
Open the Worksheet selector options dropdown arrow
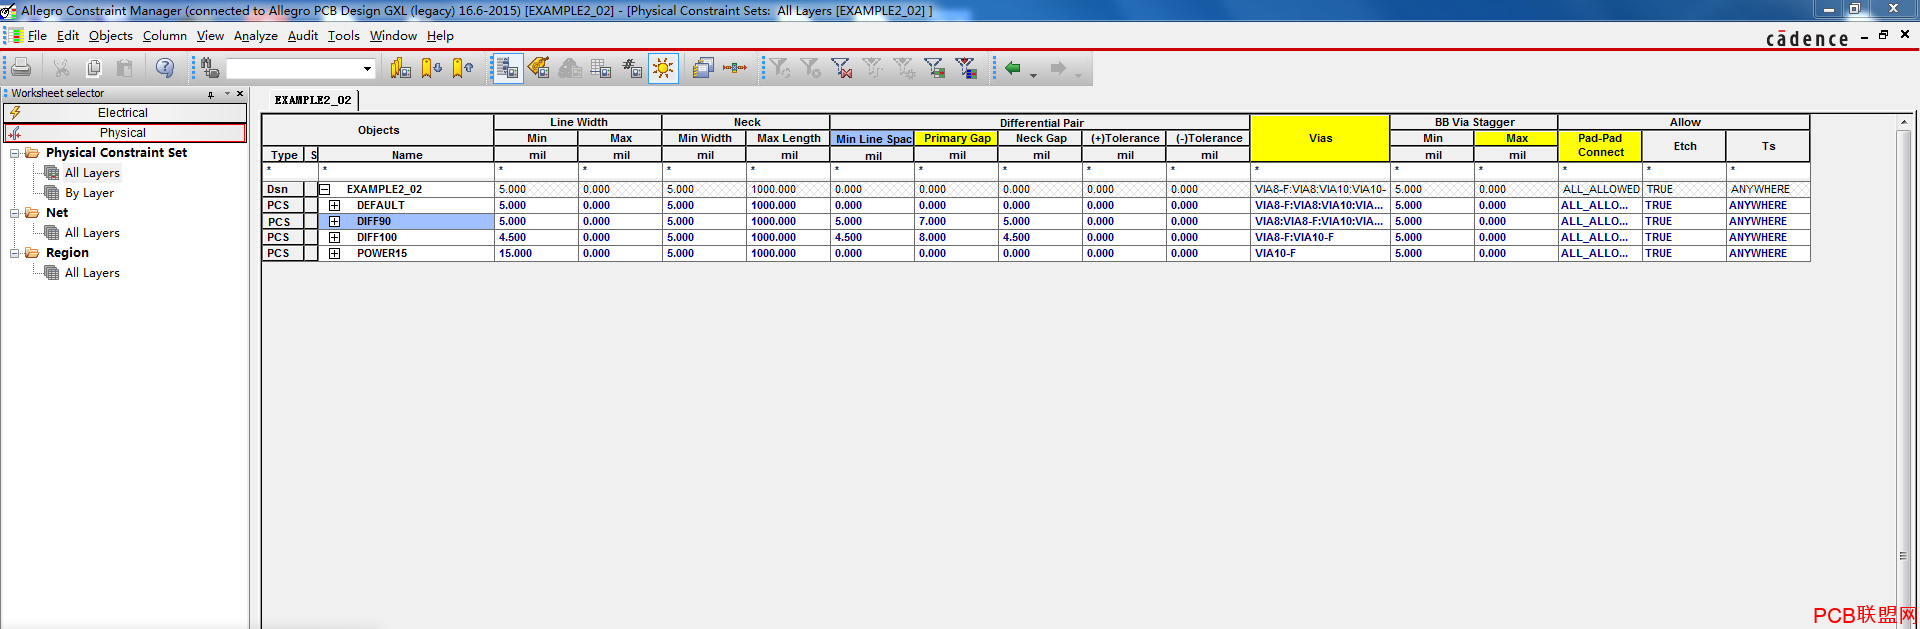pyautogui.click(x=227, y=93)
